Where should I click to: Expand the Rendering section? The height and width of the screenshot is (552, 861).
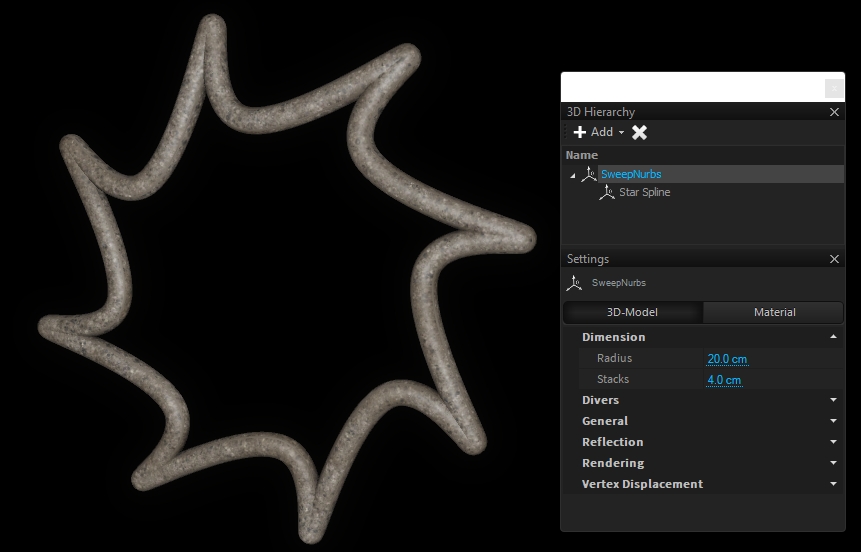833,463
